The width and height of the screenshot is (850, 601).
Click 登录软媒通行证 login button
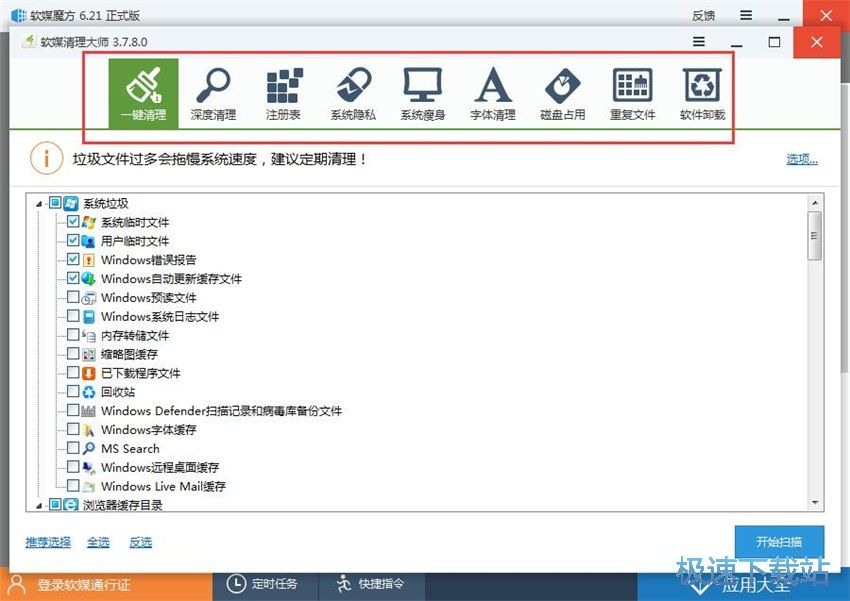[106, 585]
